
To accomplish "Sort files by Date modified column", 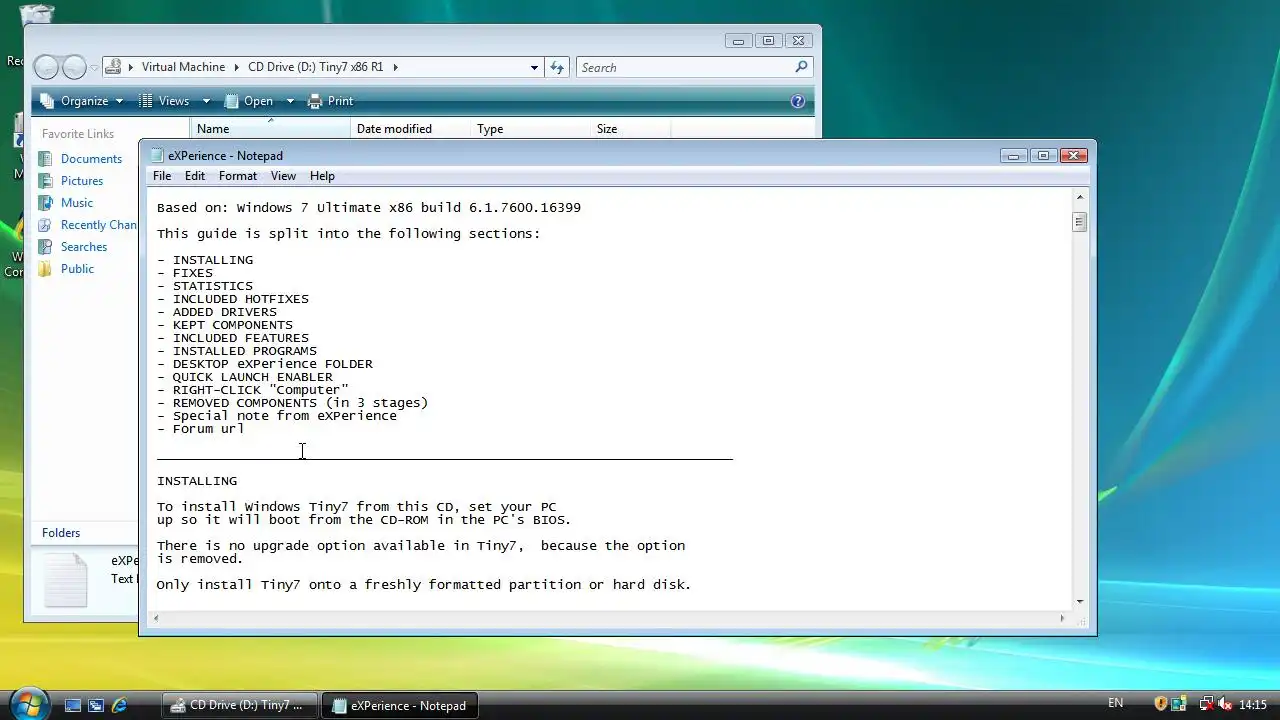I will 410,129.
